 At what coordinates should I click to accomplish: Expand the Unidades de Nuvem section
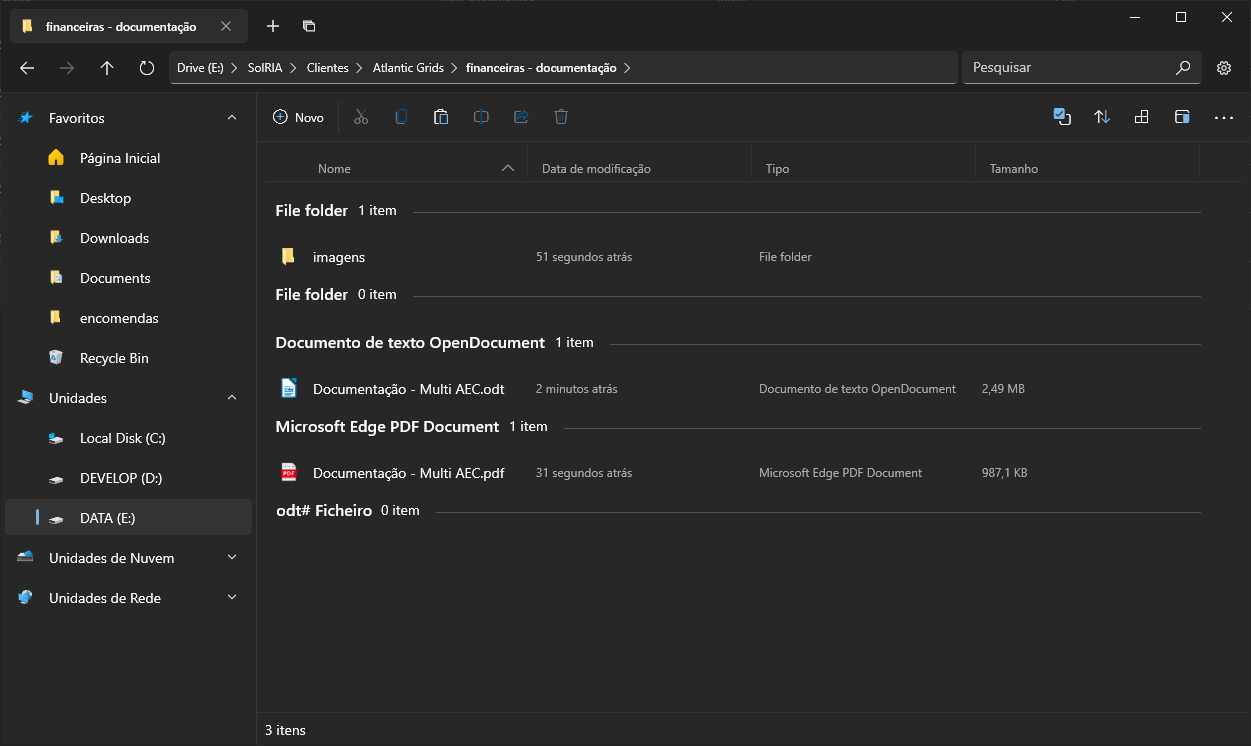pyautogui.click(x=232, y=558)
